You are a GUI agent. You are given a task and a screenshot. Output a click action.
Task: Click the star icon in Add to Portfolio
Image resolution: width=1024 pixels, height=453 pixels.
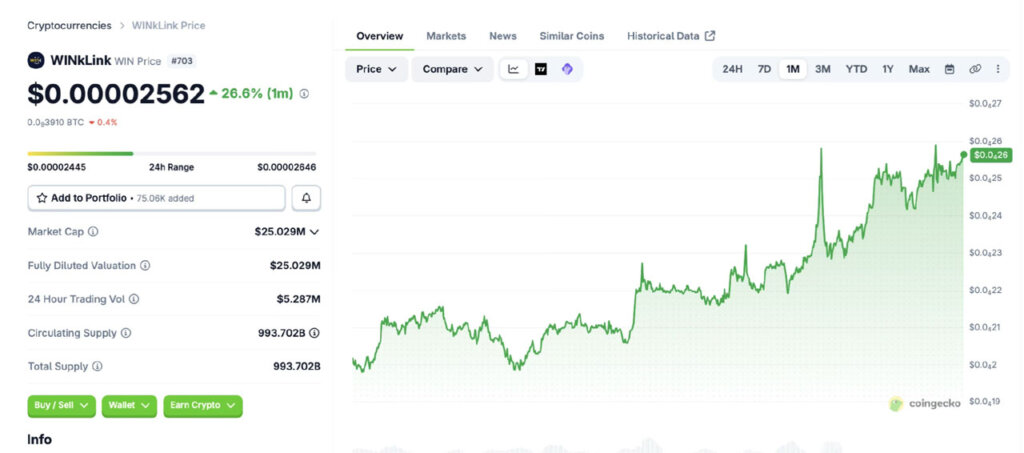click(x=42, y=198)
